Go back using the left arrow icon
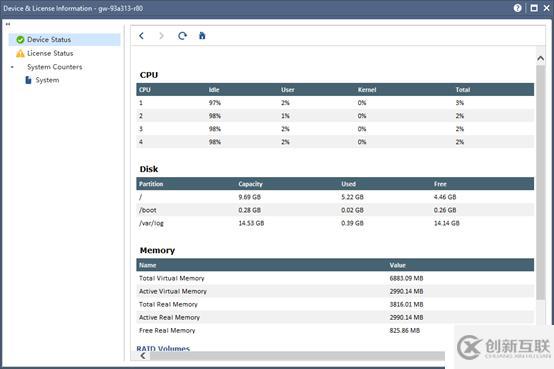 coord(141,36)
